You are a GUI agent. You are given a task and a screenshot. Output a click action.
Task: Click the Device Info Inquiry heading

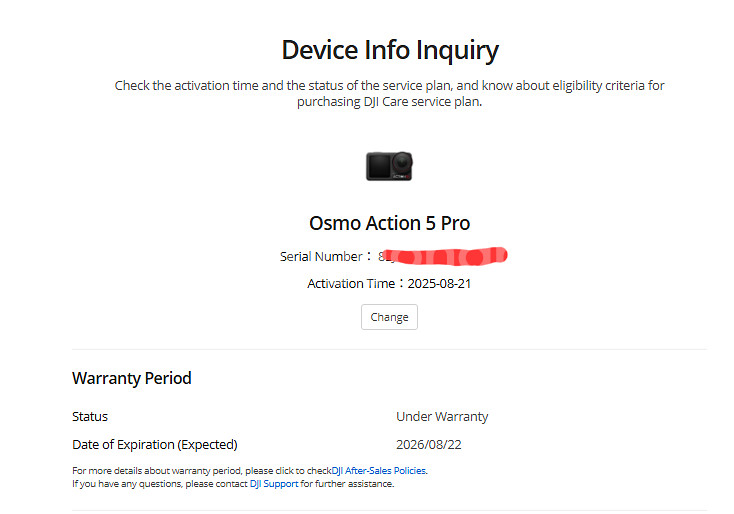tap(389, 50)
